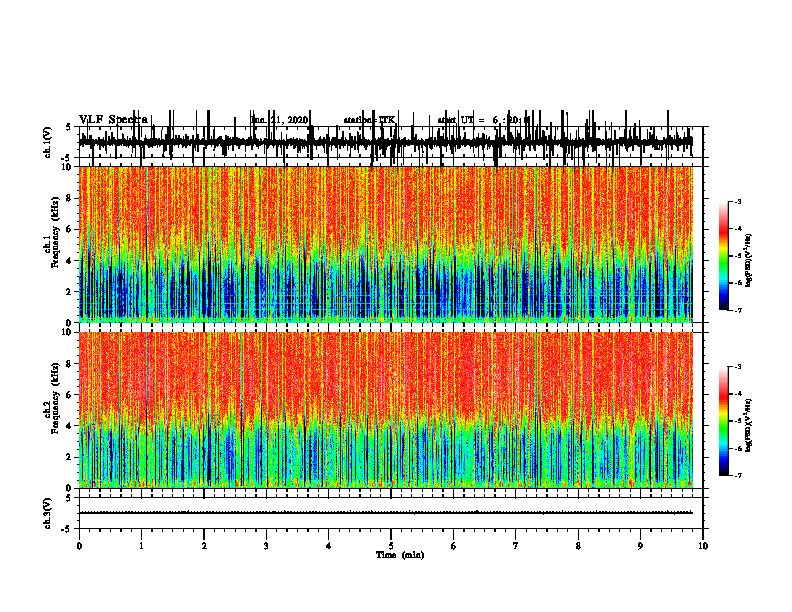Click the 2 kHz tick on ch.2 spectrogram axis
Image resolution: width=792 pixels, height=612 pixels.
(70, 457)
